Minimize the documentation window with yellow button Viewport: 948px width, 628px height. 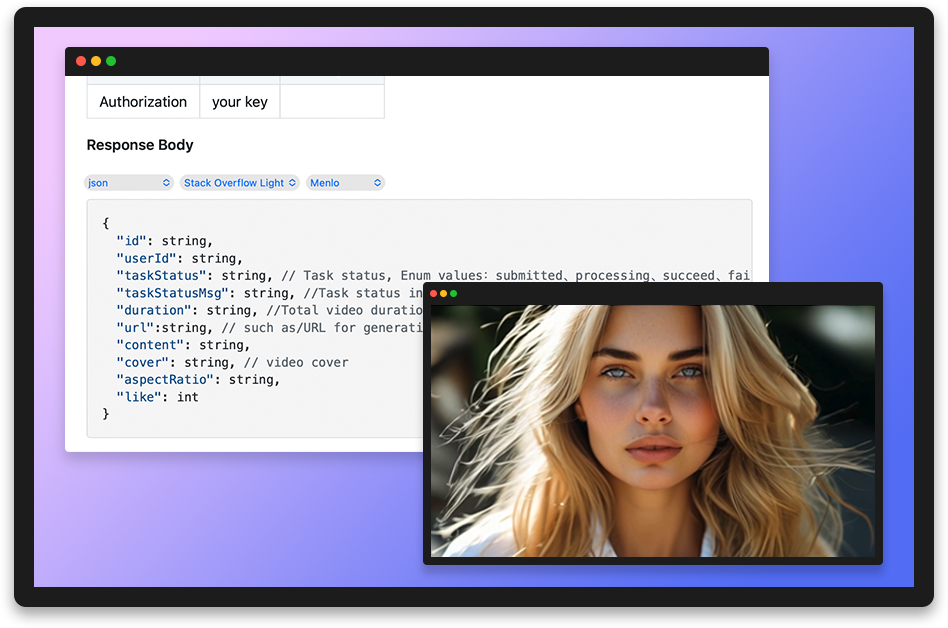96,61
